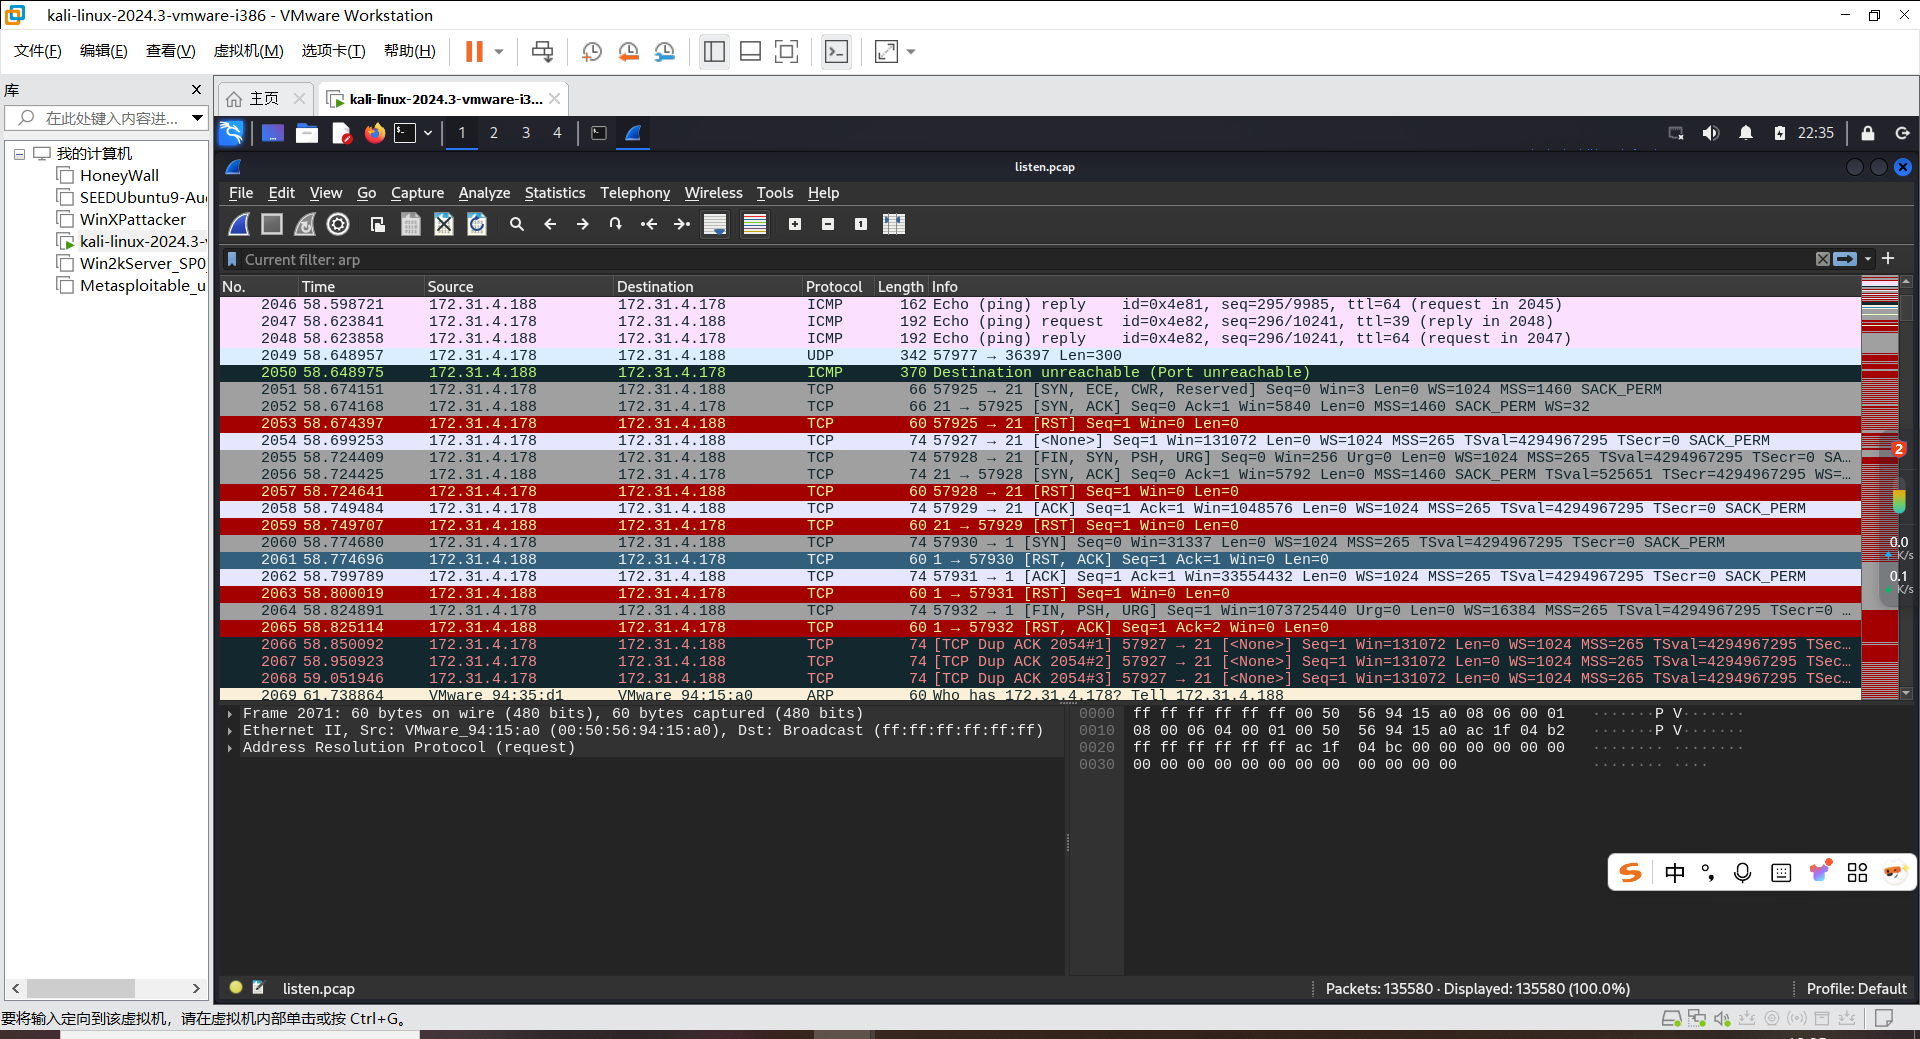Close the capture file icon
Screen dimensions: 1920x1039
tap(444, 225)
